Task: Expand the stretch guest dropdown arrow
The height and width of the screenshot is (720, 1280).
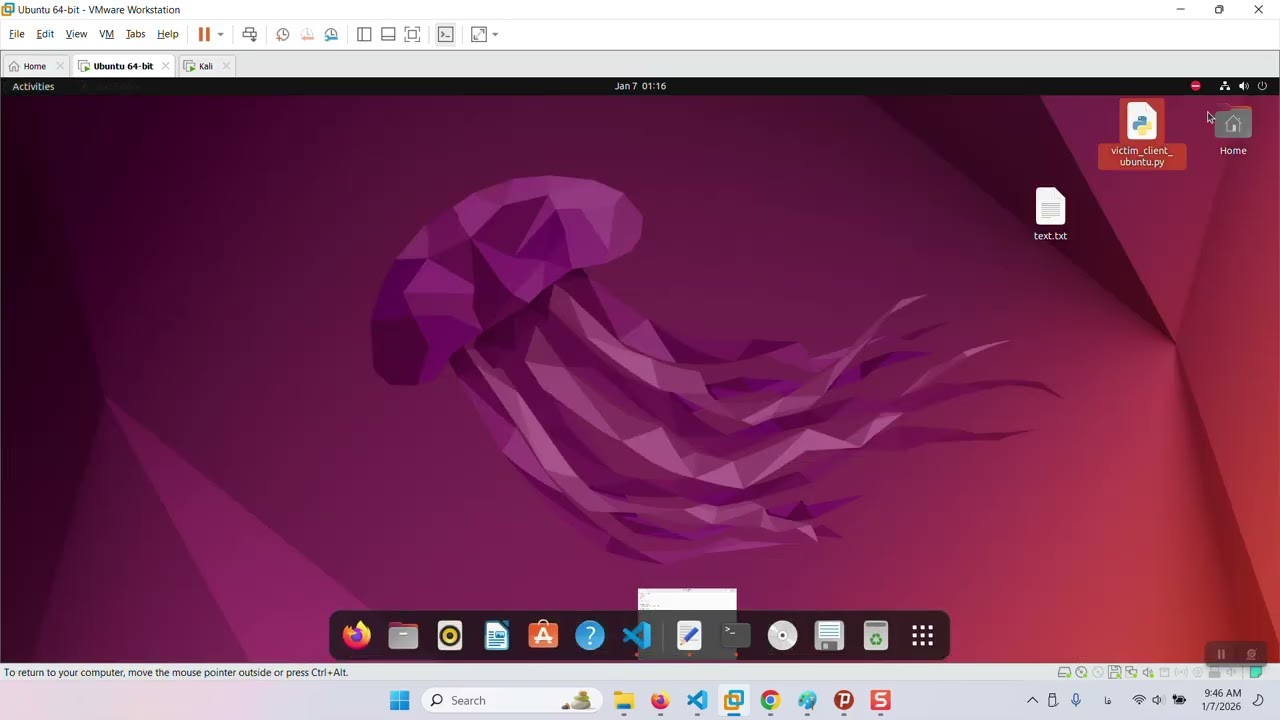Action: 495,34
